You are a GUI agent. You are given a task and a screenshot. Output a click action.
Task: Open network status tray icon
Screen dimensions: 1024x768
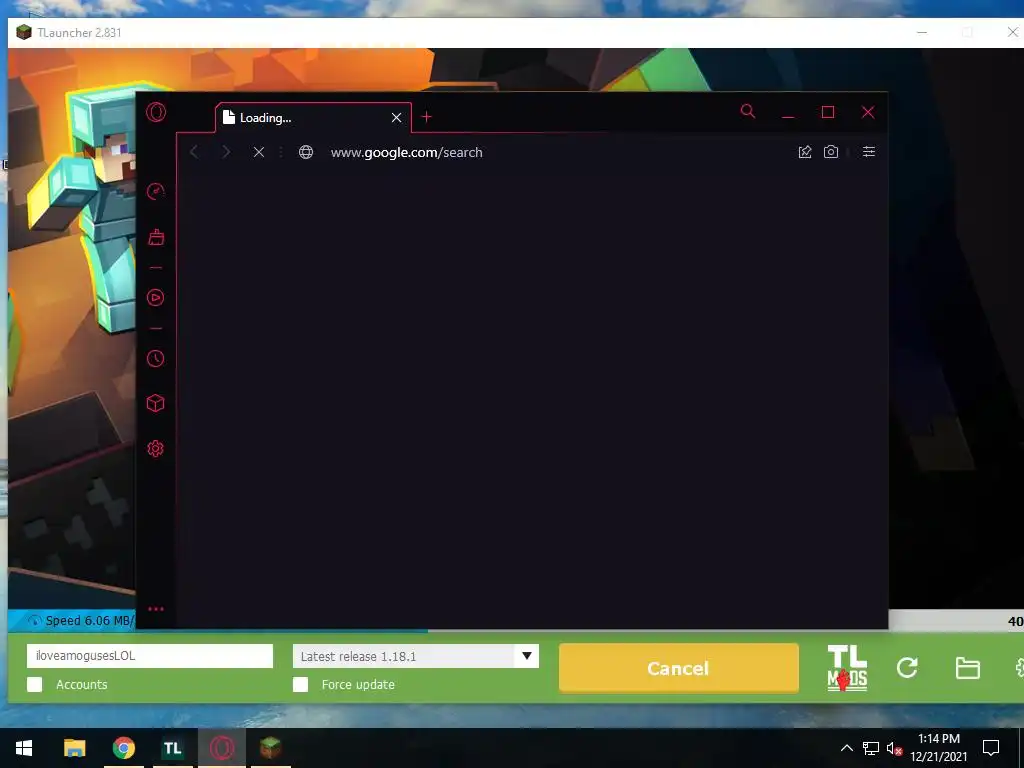point(871,748)
